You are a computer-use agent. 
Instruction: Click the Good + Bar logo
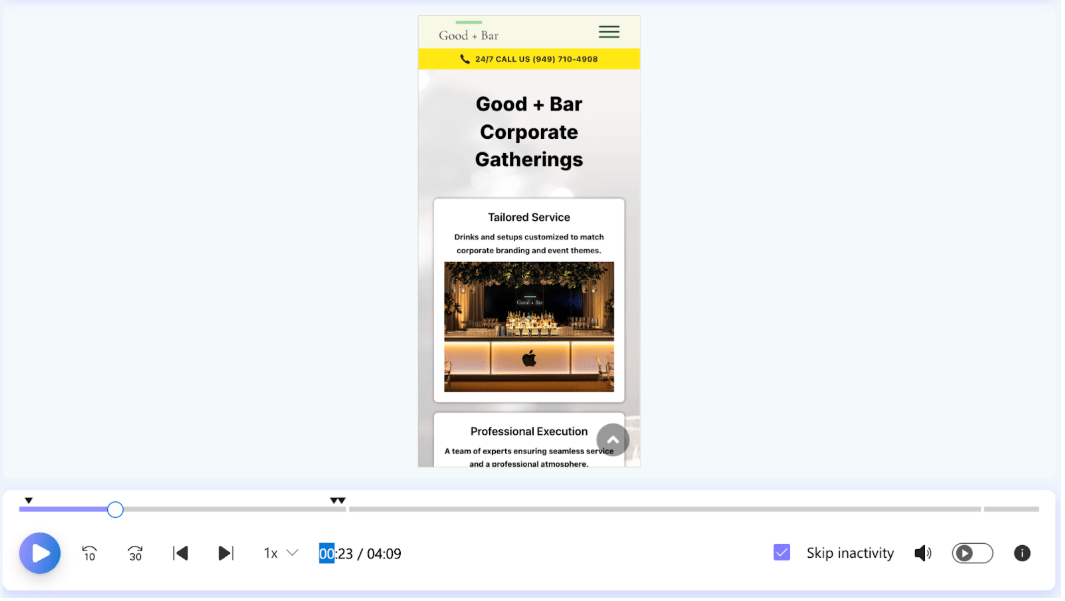point(468,33)
